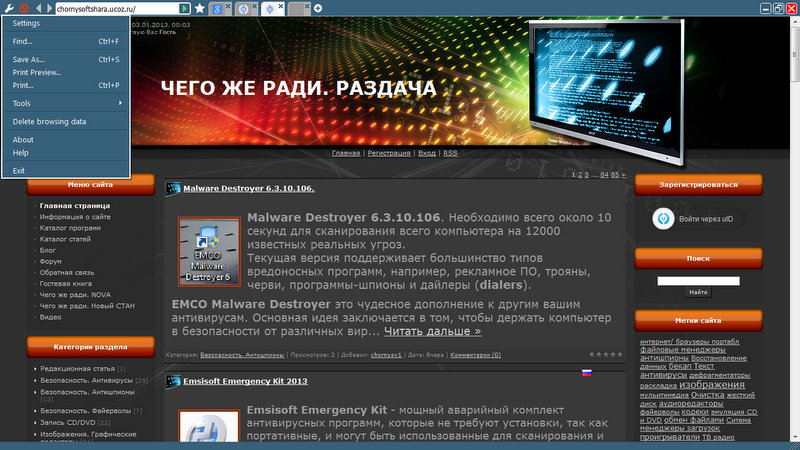Open Информация о сайте in the site menu

pos(75,217)
